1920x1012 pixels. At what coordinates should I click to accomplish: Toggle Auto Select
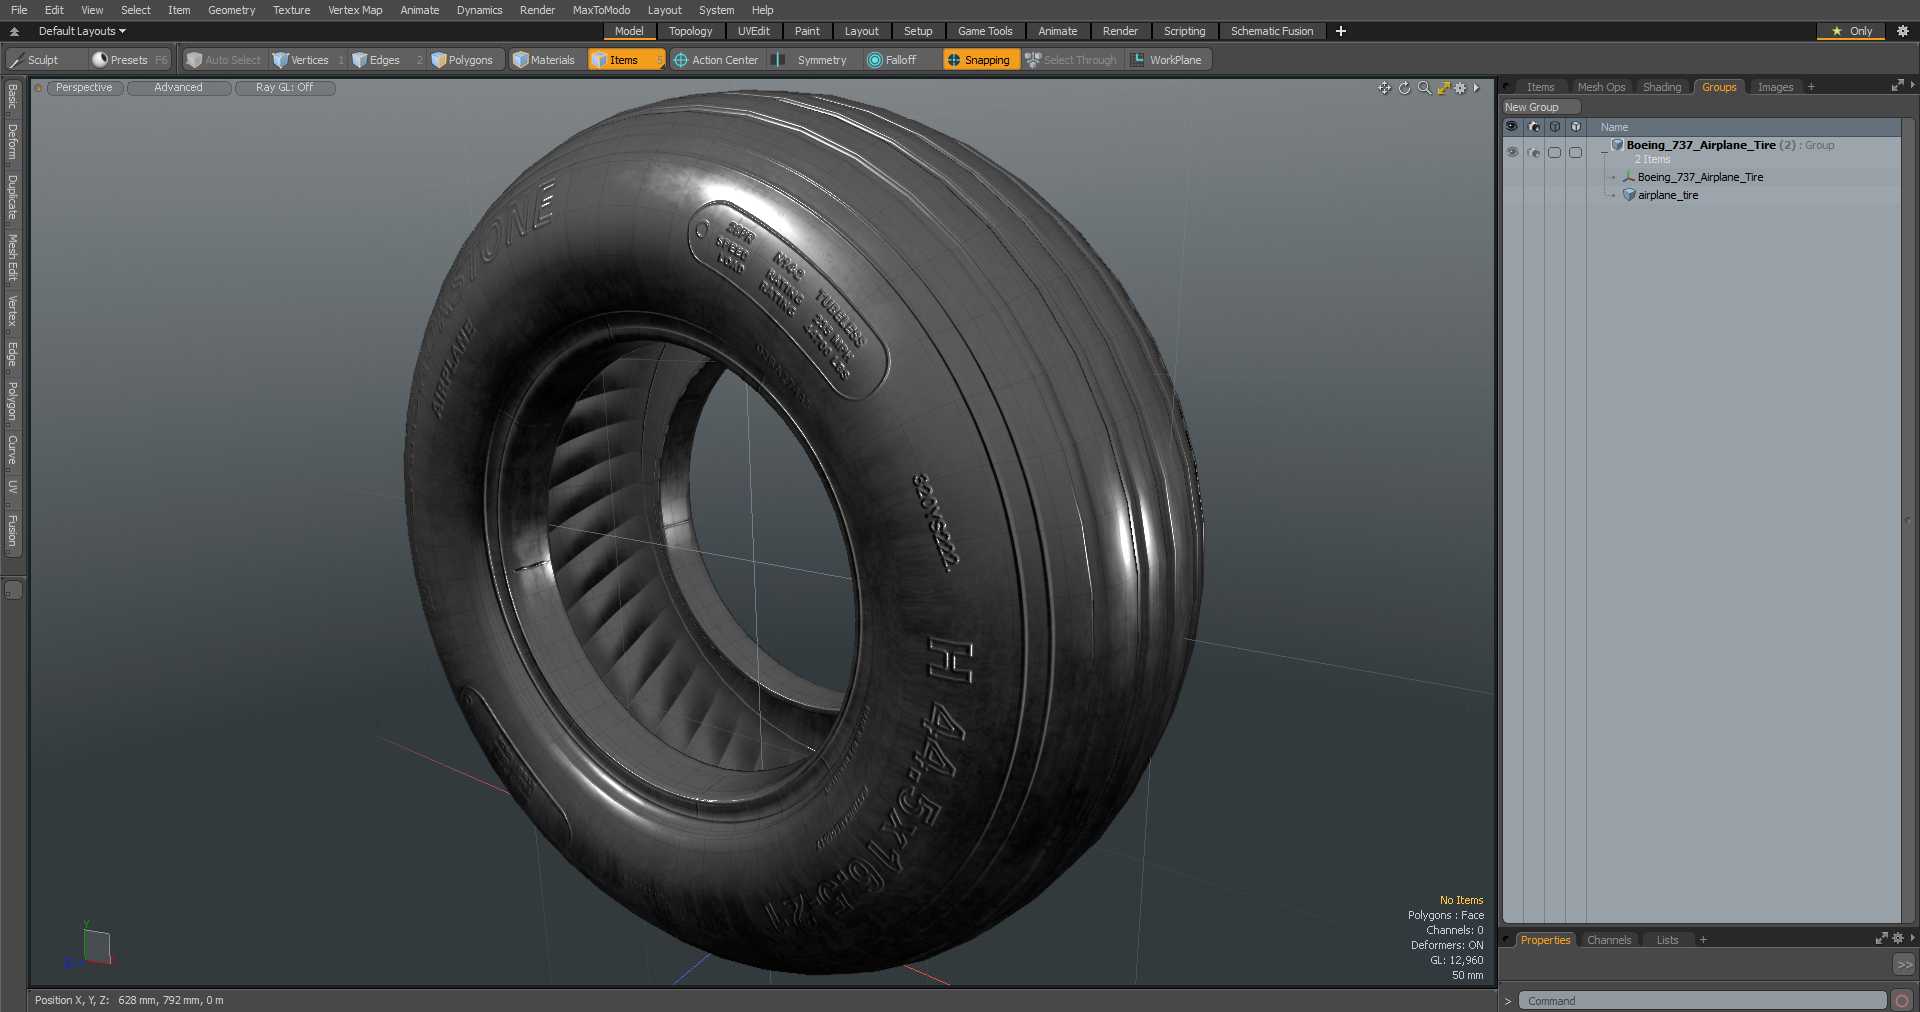[x=224, y=60]
